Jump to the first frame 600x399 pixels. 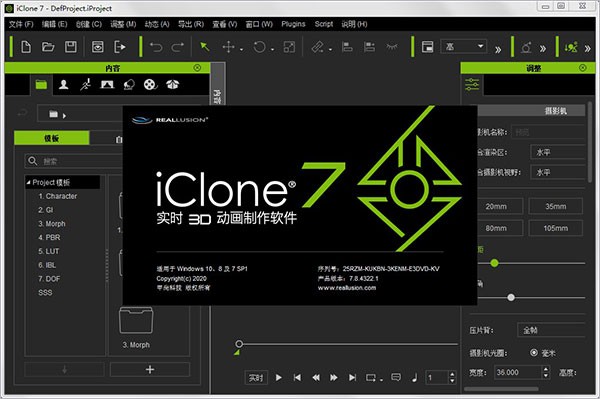tap(297, 378)
